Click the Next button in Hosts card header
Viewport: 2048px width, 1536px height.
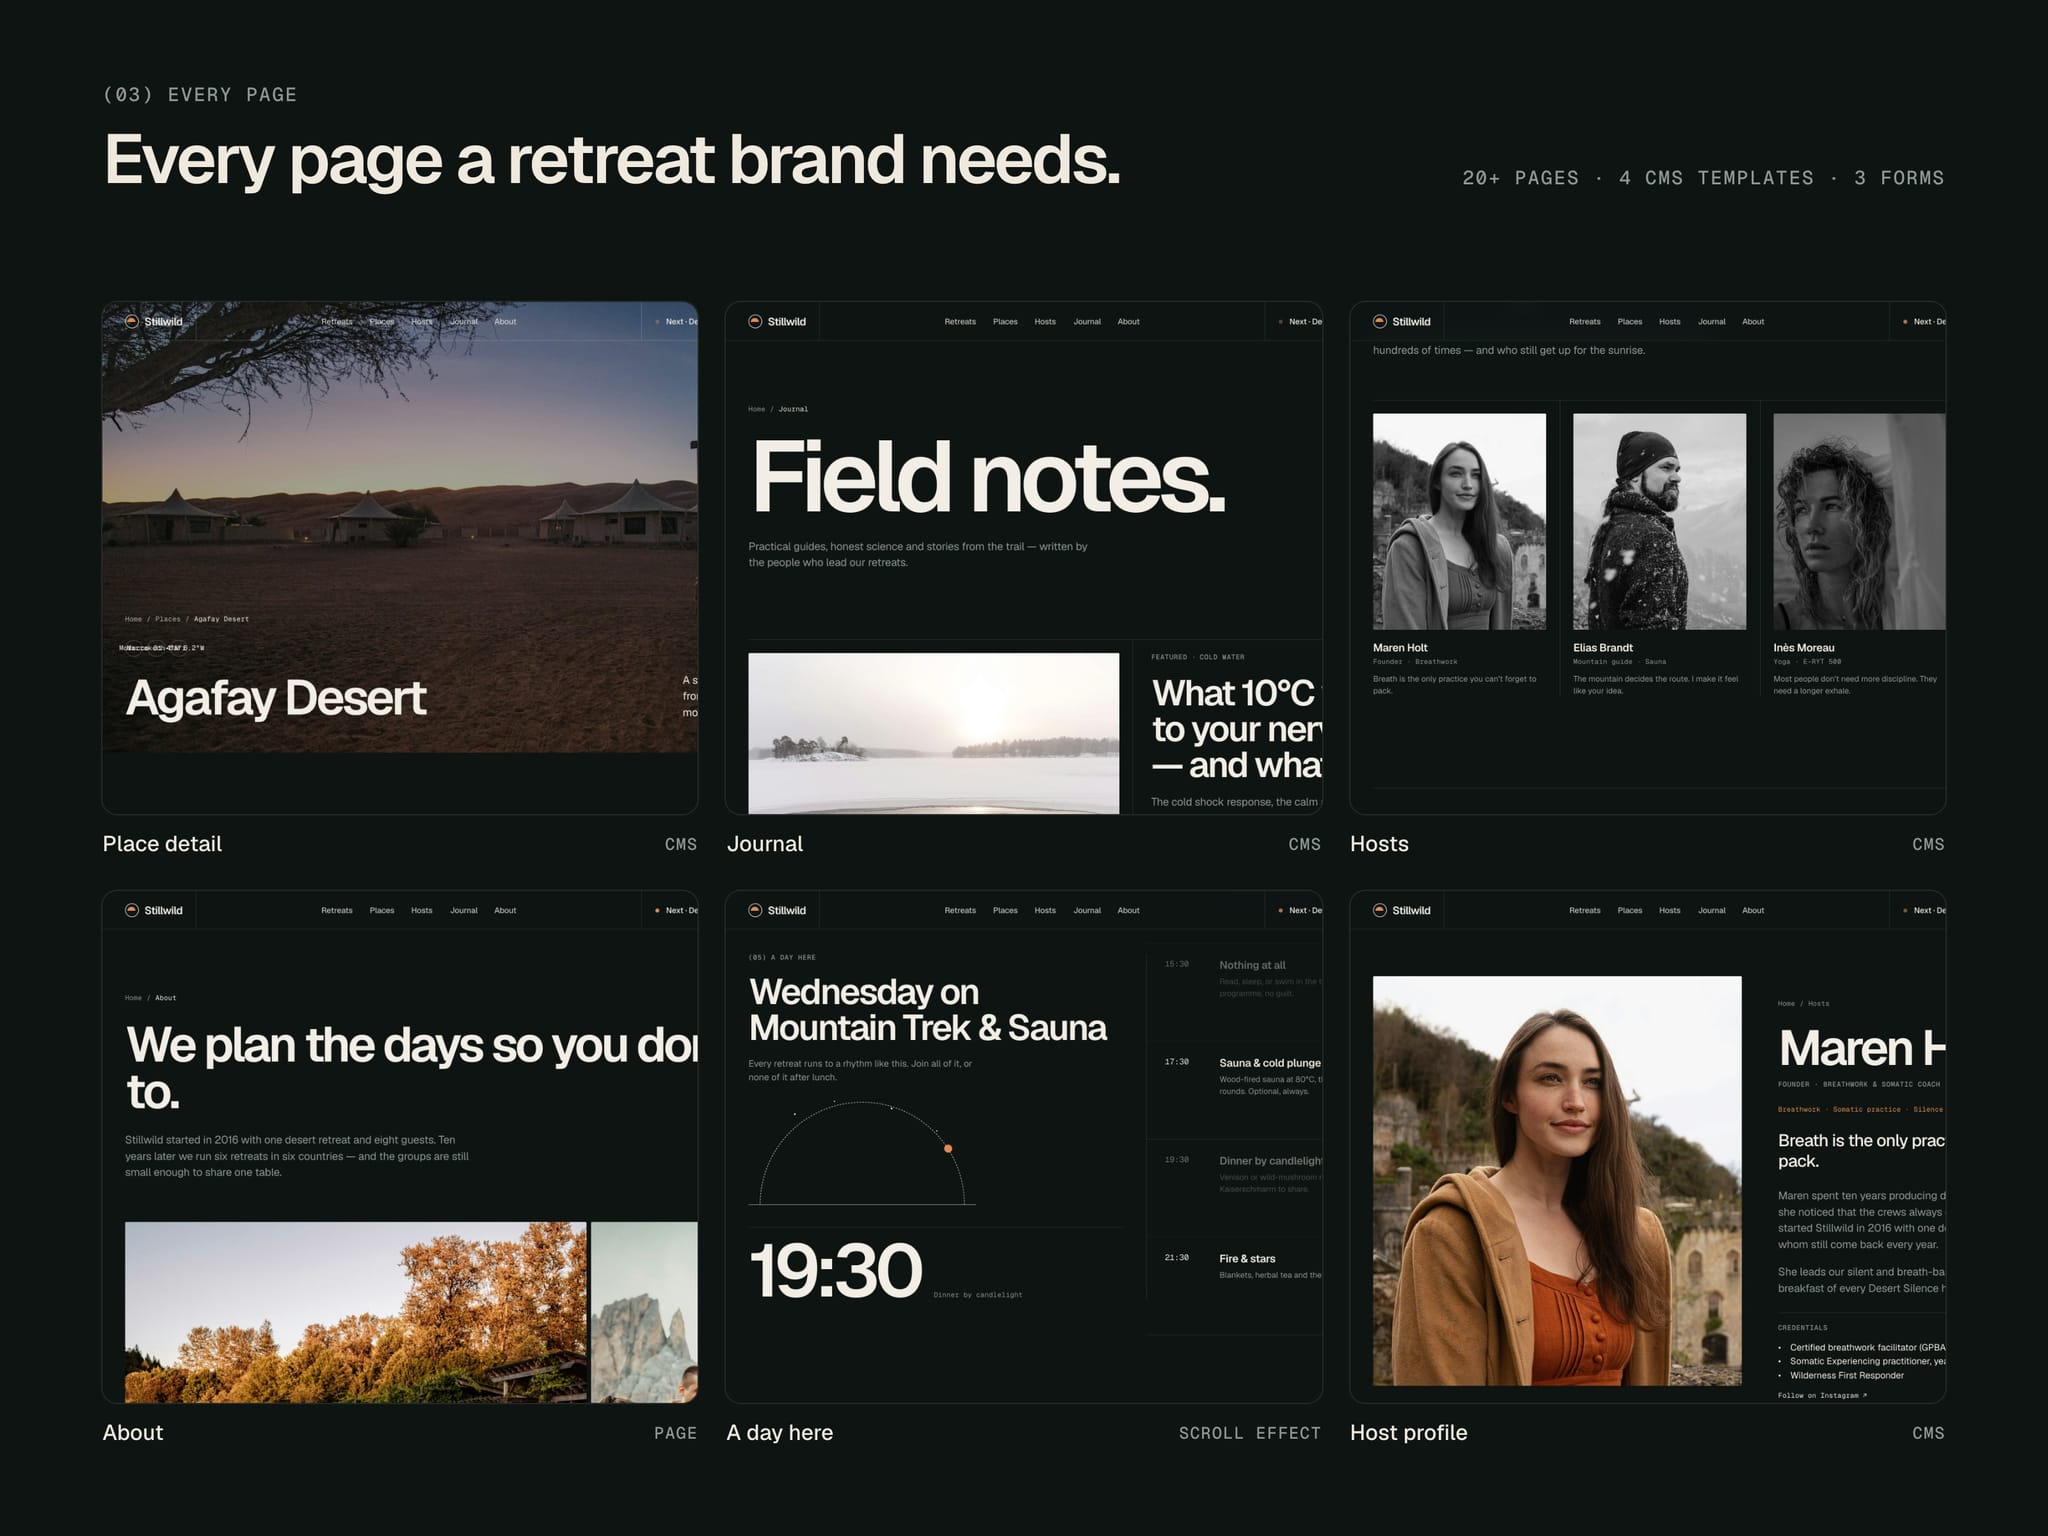click(1924, 321)
